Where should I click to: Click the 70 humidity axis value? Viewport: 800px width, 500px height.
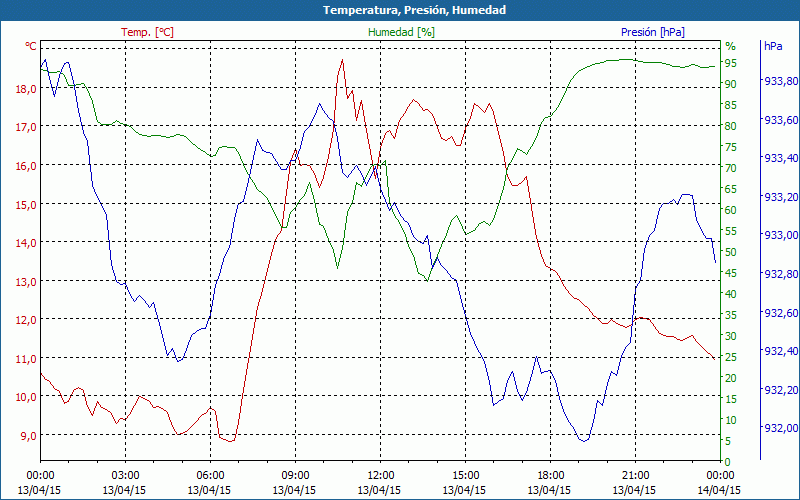tap(731, 168)
